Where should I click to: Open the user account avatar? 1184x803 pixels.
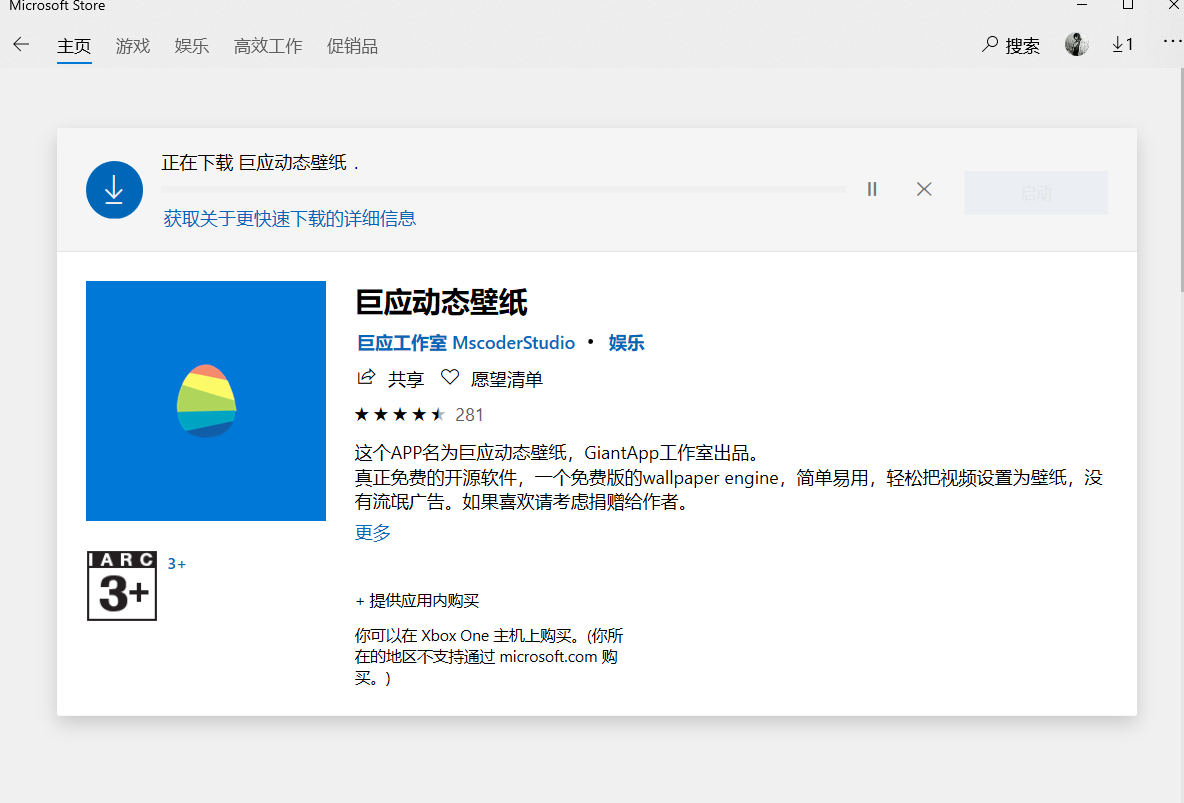point(1077,45)
